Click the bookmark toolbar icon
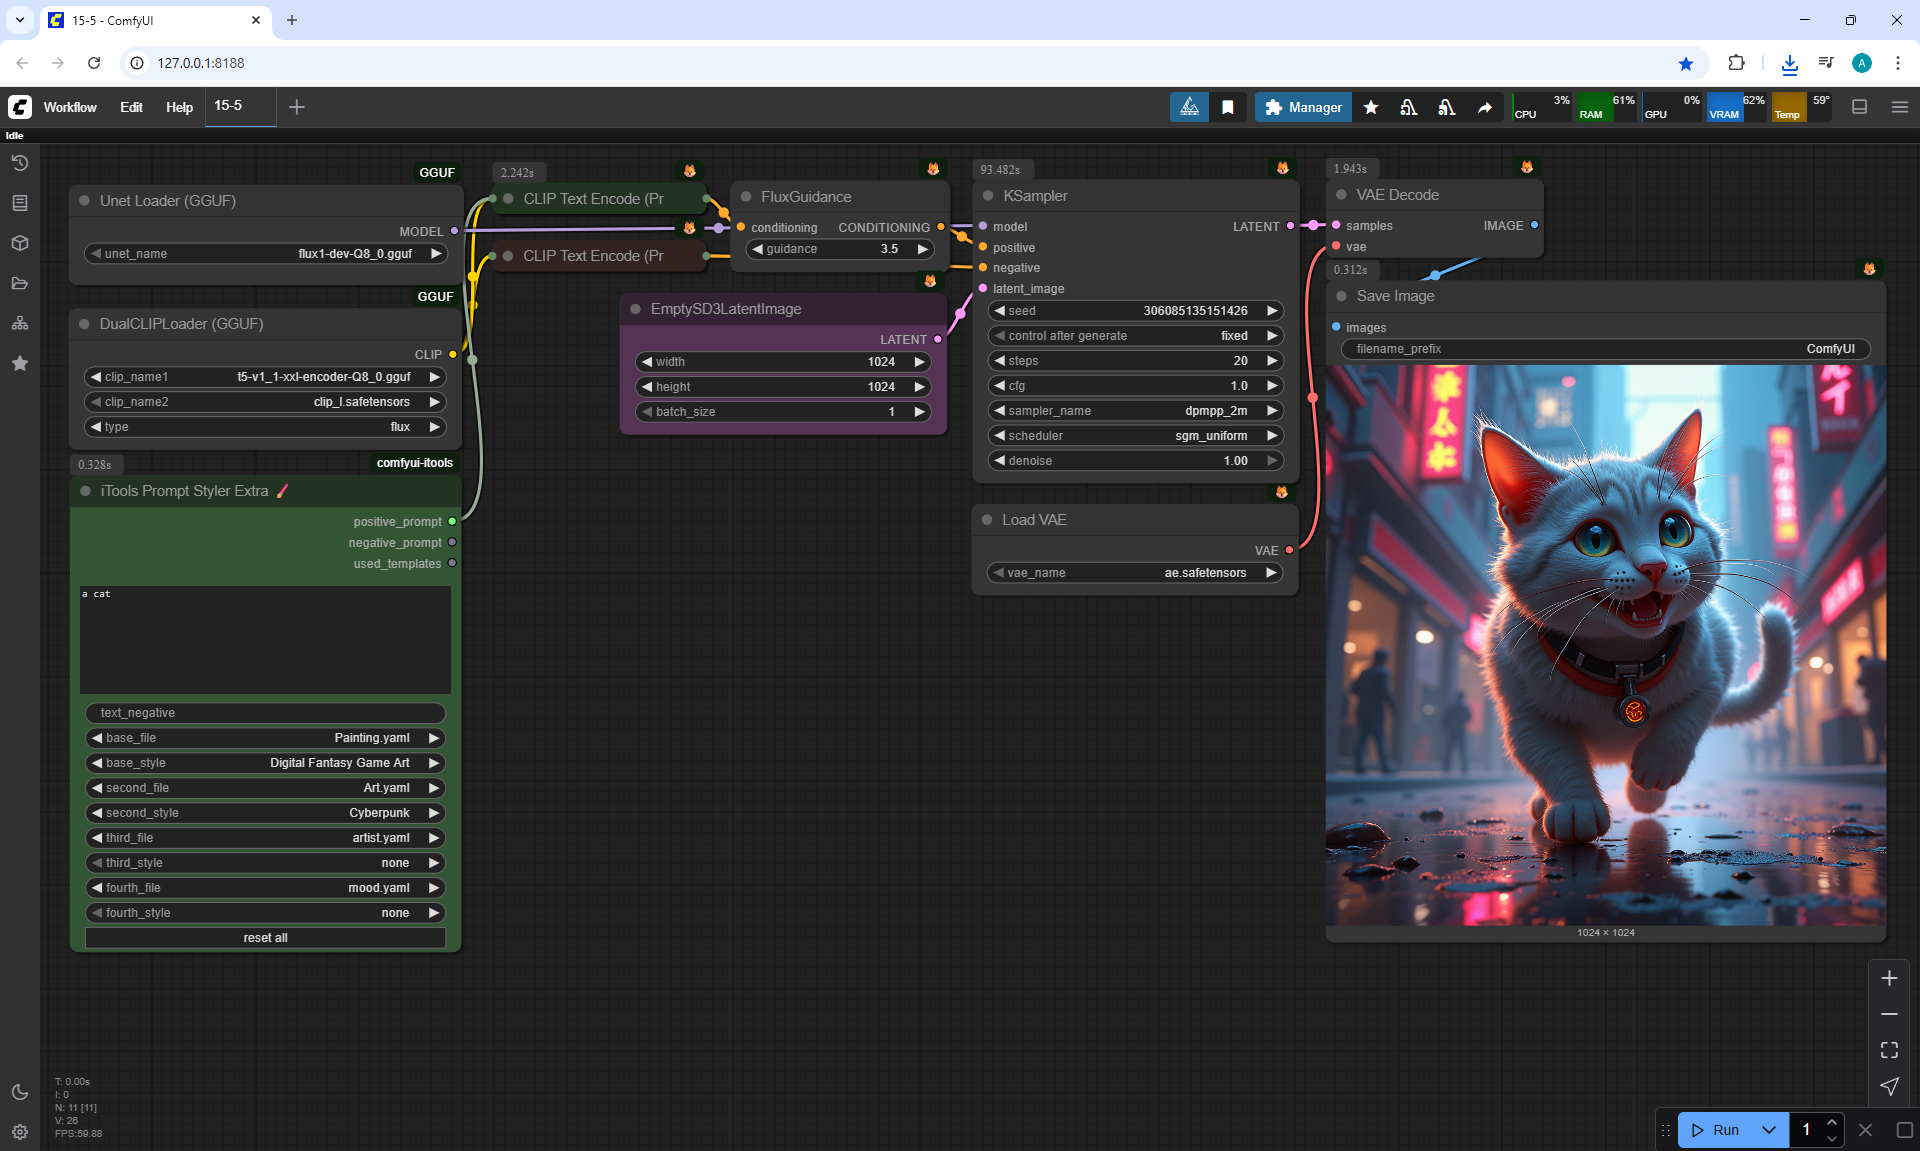The width and height of the screenshot is (1920, 1151). pyautogui.click(x=1228, y=107)
